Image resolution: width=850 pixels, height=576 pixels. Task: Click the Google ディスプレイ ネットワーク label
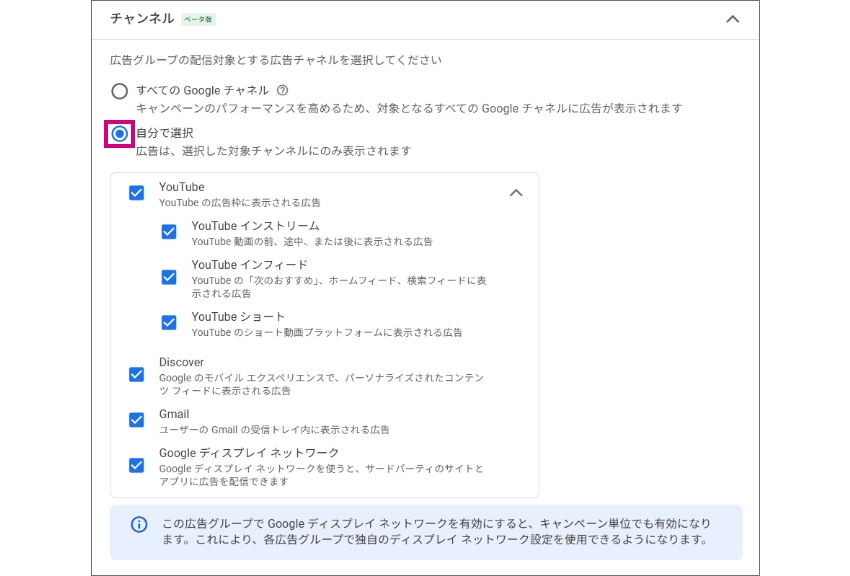(249, 453)
